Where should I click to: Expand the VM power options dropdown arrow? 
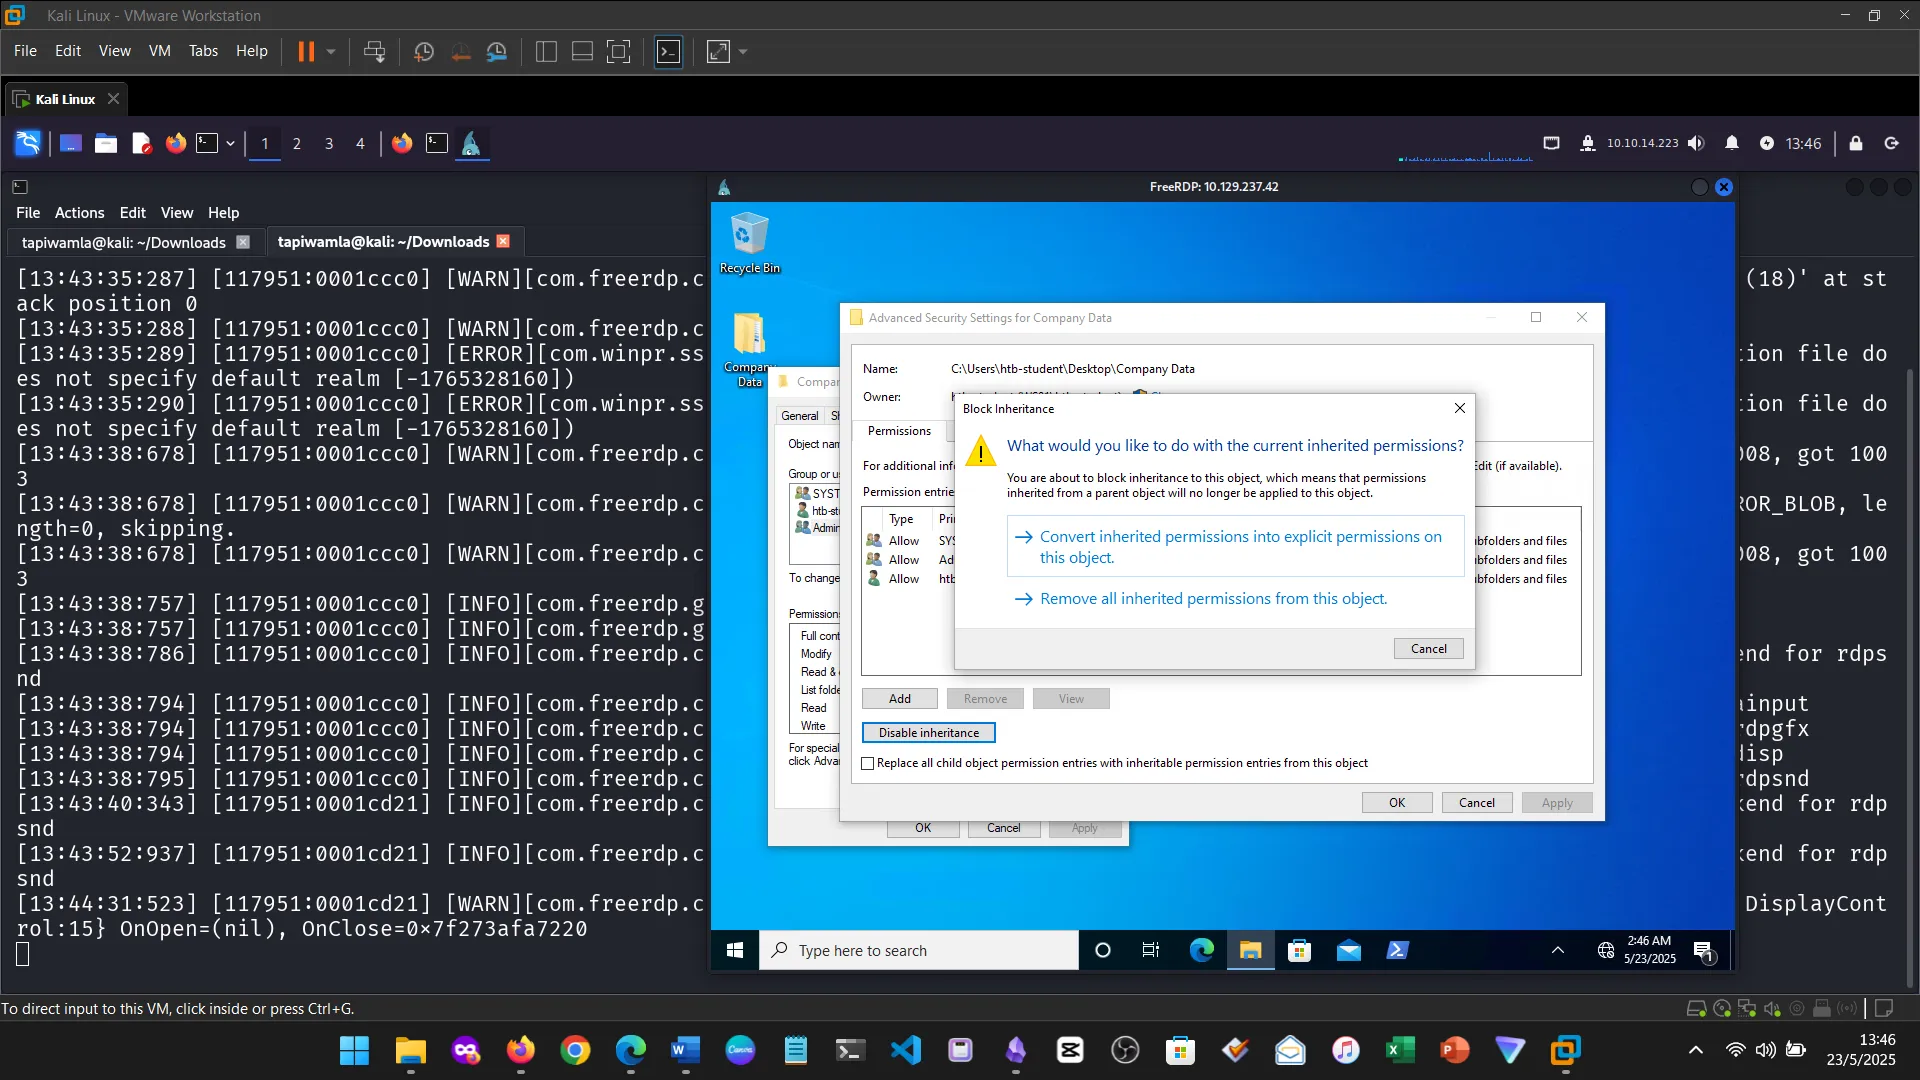(331, 52)
